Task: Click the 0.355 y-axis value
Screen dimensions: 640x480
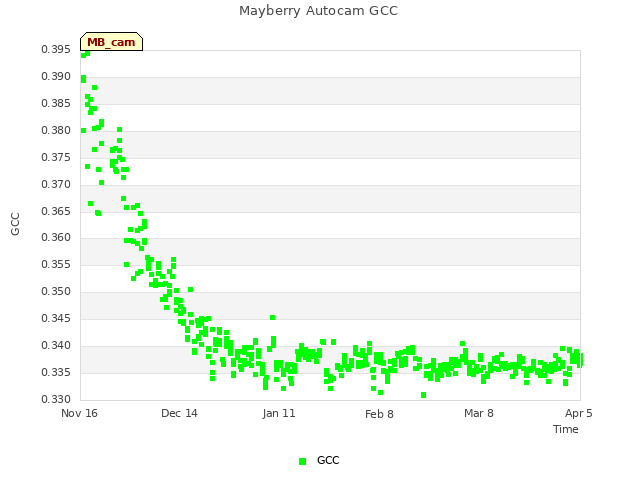Action: pos(56,264)
